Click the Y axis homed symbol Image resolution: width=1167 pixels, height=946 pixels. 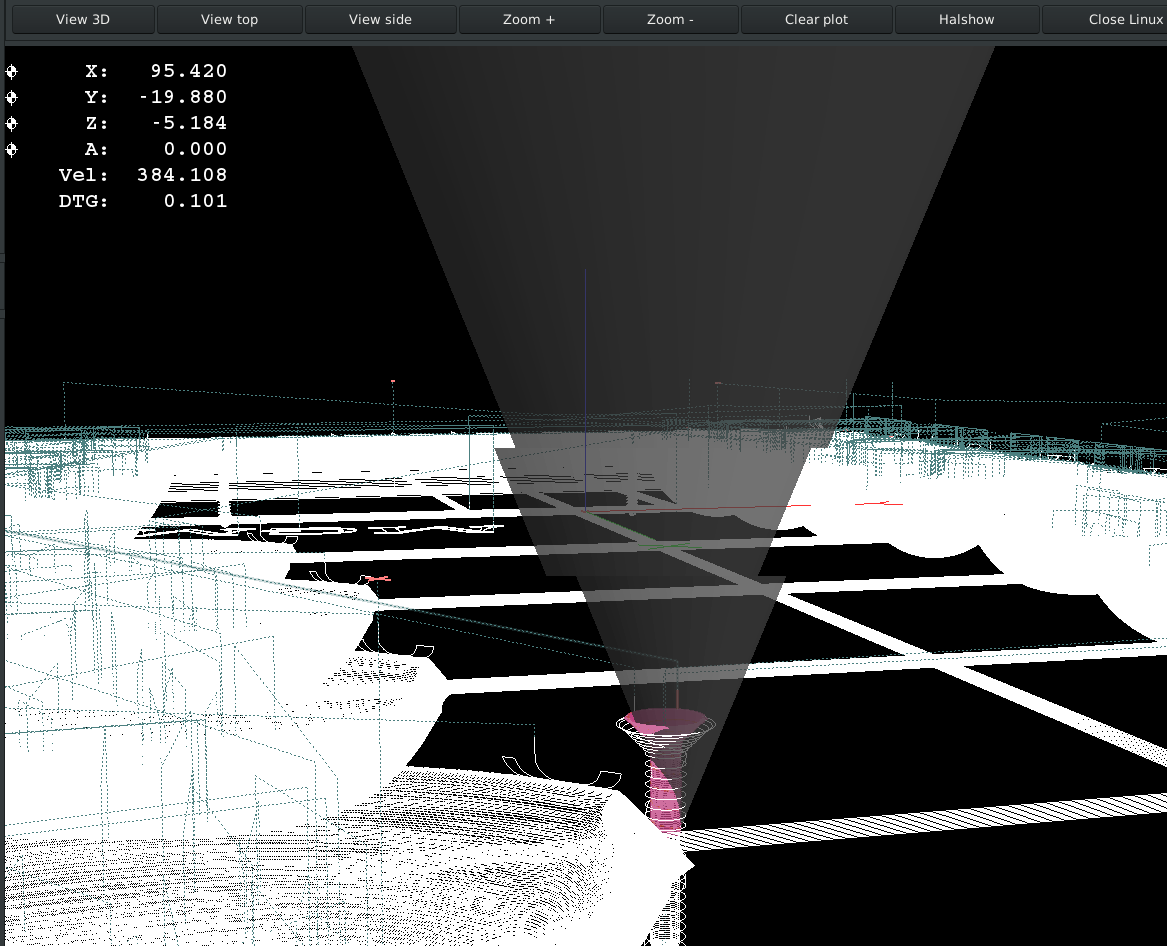point(12,97)
